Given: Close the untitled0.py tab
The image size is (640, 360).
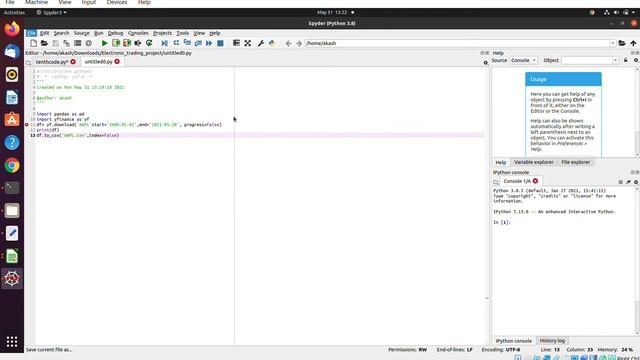Looking at the screenshot, I should pyautogui.click(x=117, y=62).
